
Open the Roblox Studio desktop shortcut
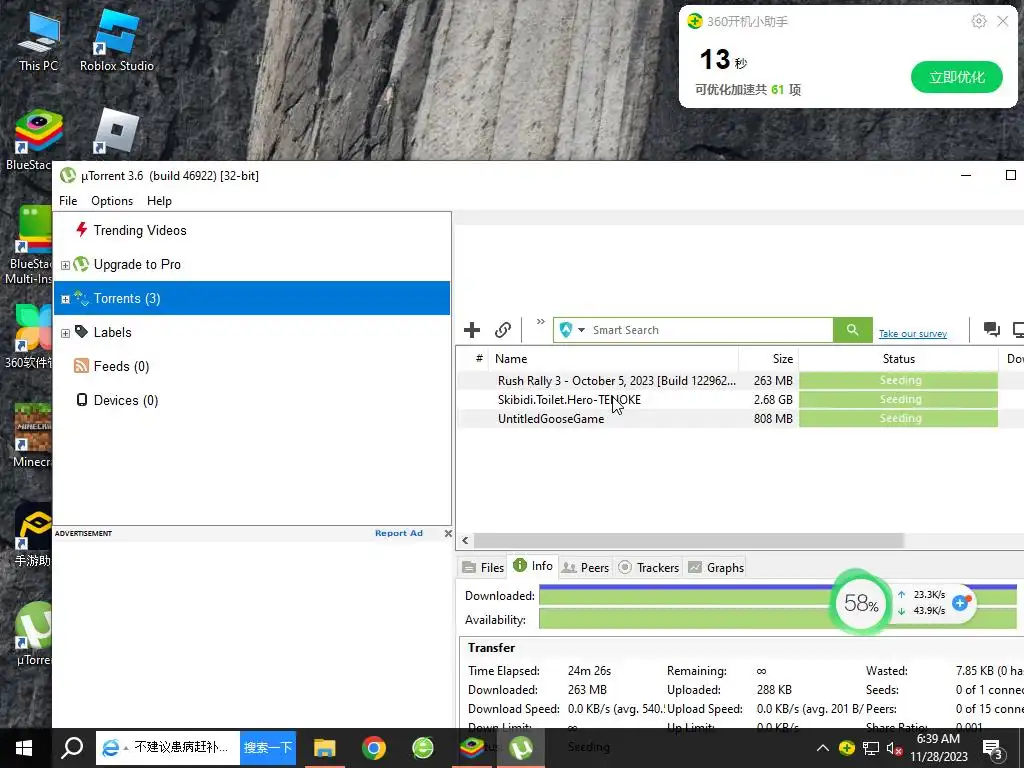(x=116, y=41)
